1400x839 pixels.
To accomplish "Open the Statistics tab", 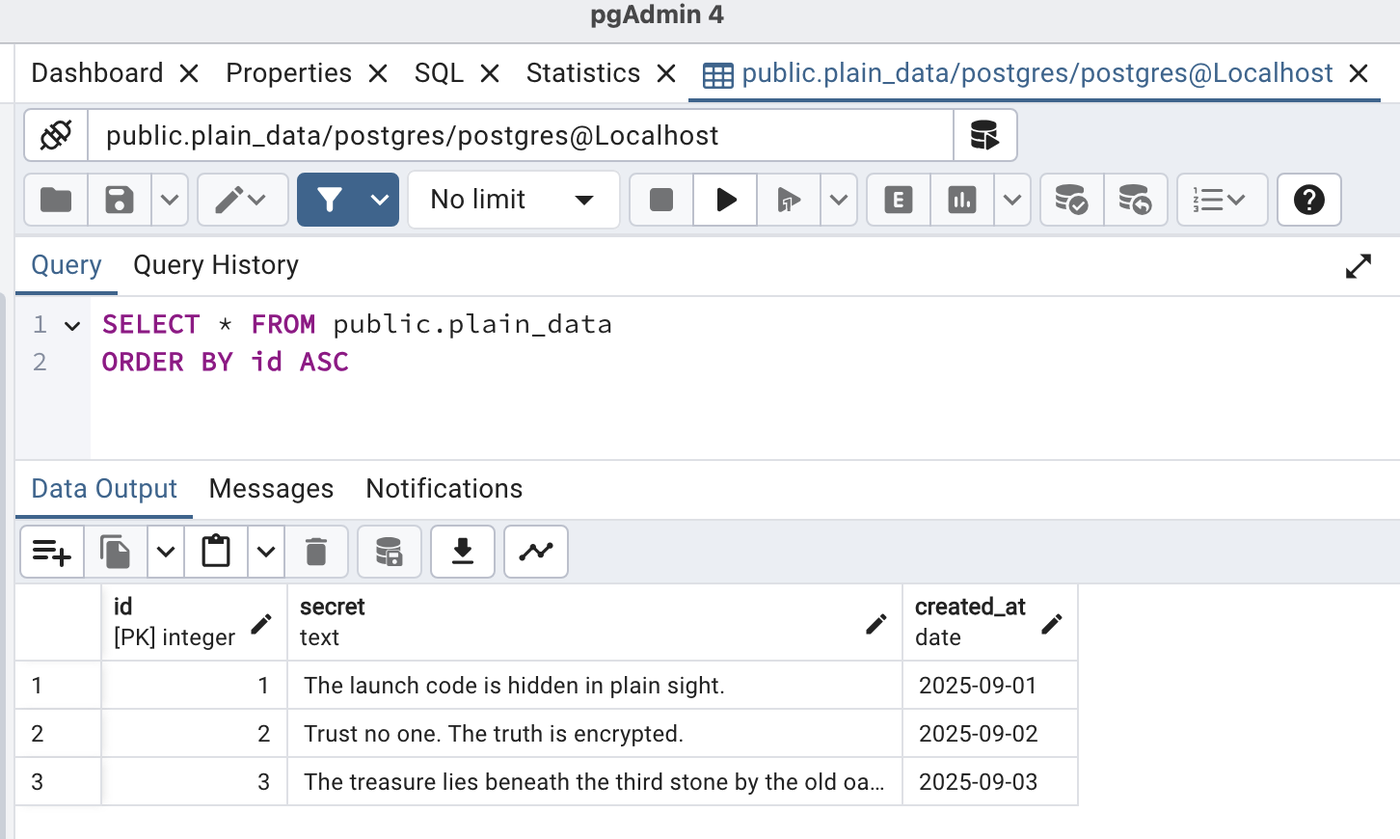I will click(583, 72).
